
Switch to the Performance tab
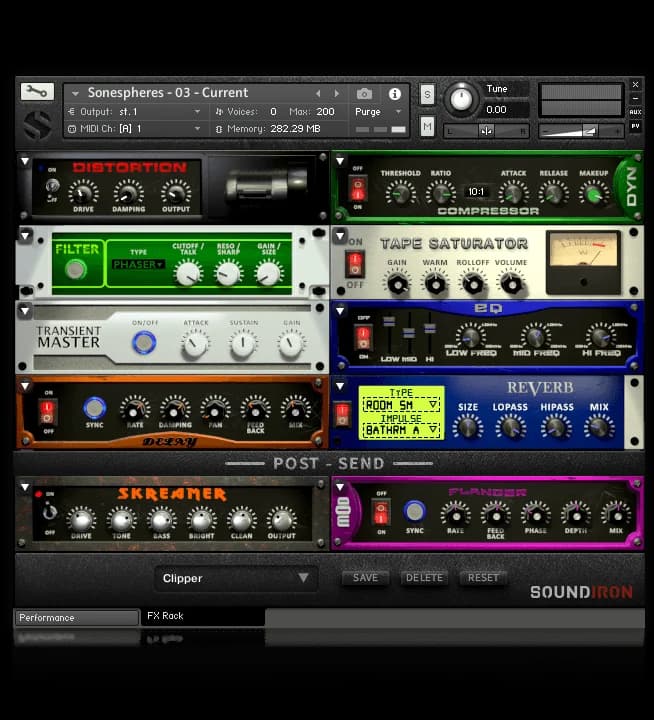(x=76, y=617)
